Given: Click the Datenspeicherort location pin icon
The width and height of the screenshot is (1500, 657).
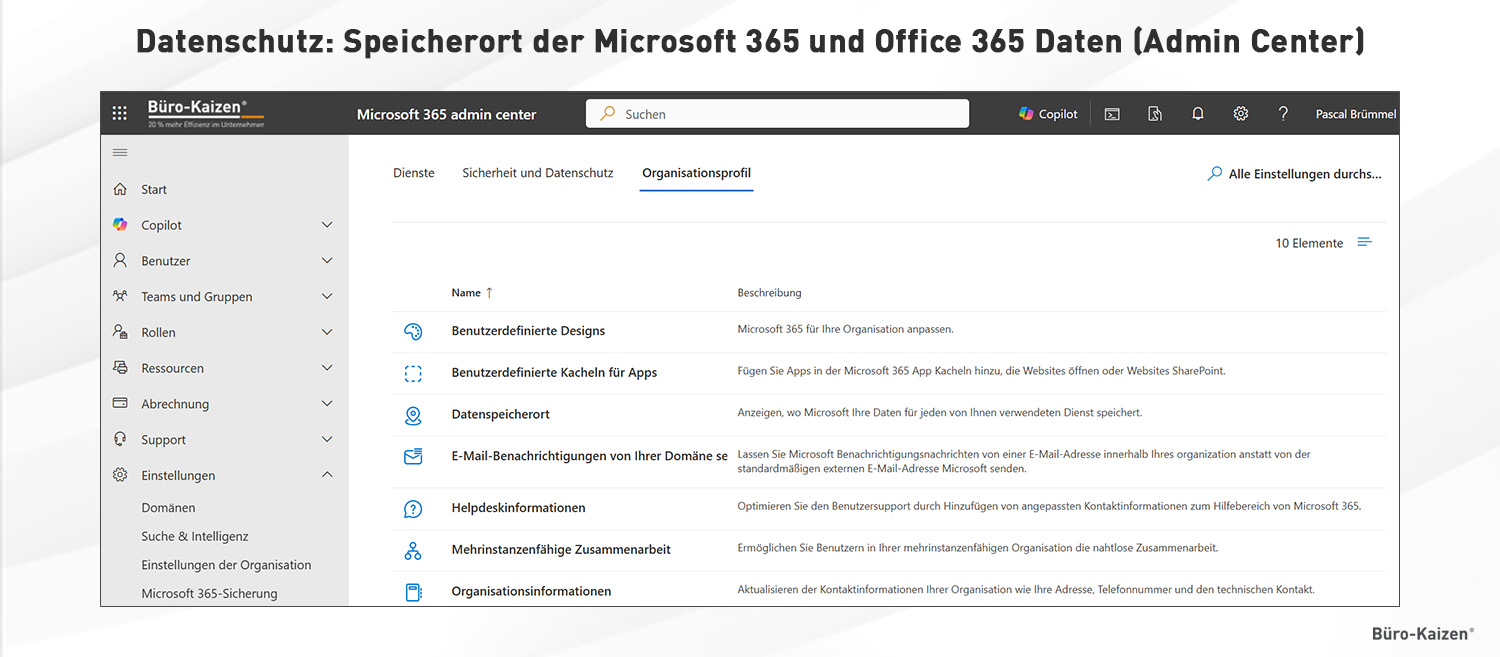Looking at the screenshot, I should [413, 415].
